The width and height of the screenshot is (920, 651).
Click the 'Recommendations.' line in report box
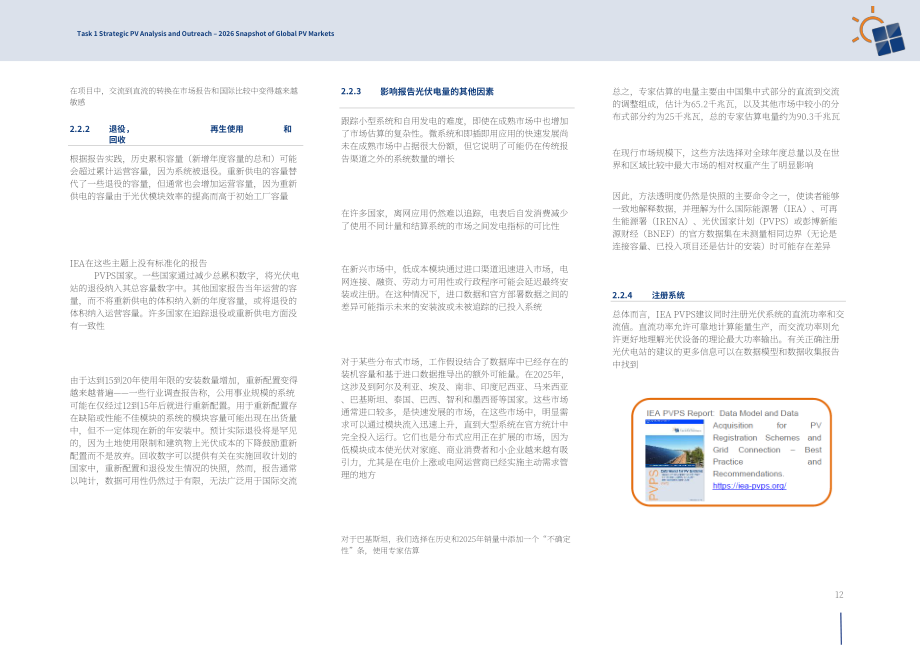tap(748, 473)
